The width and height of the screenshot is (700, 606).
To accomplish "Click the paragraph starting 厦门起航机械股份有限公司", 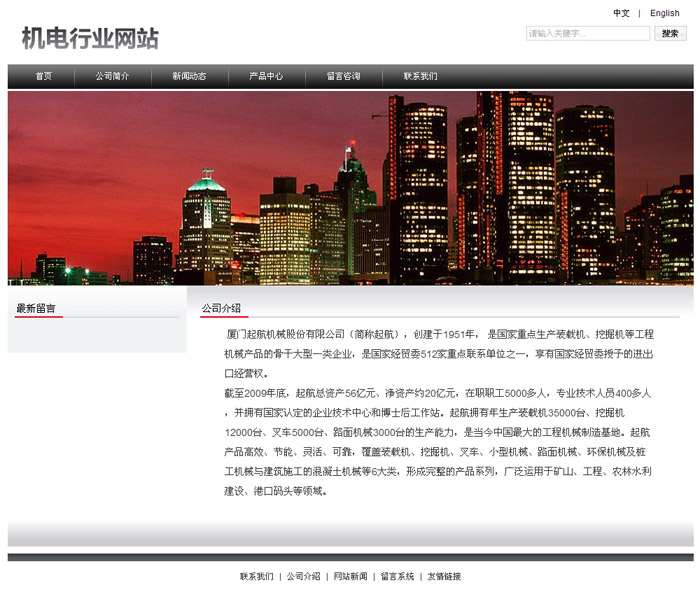I will click(x=439, y=354).
